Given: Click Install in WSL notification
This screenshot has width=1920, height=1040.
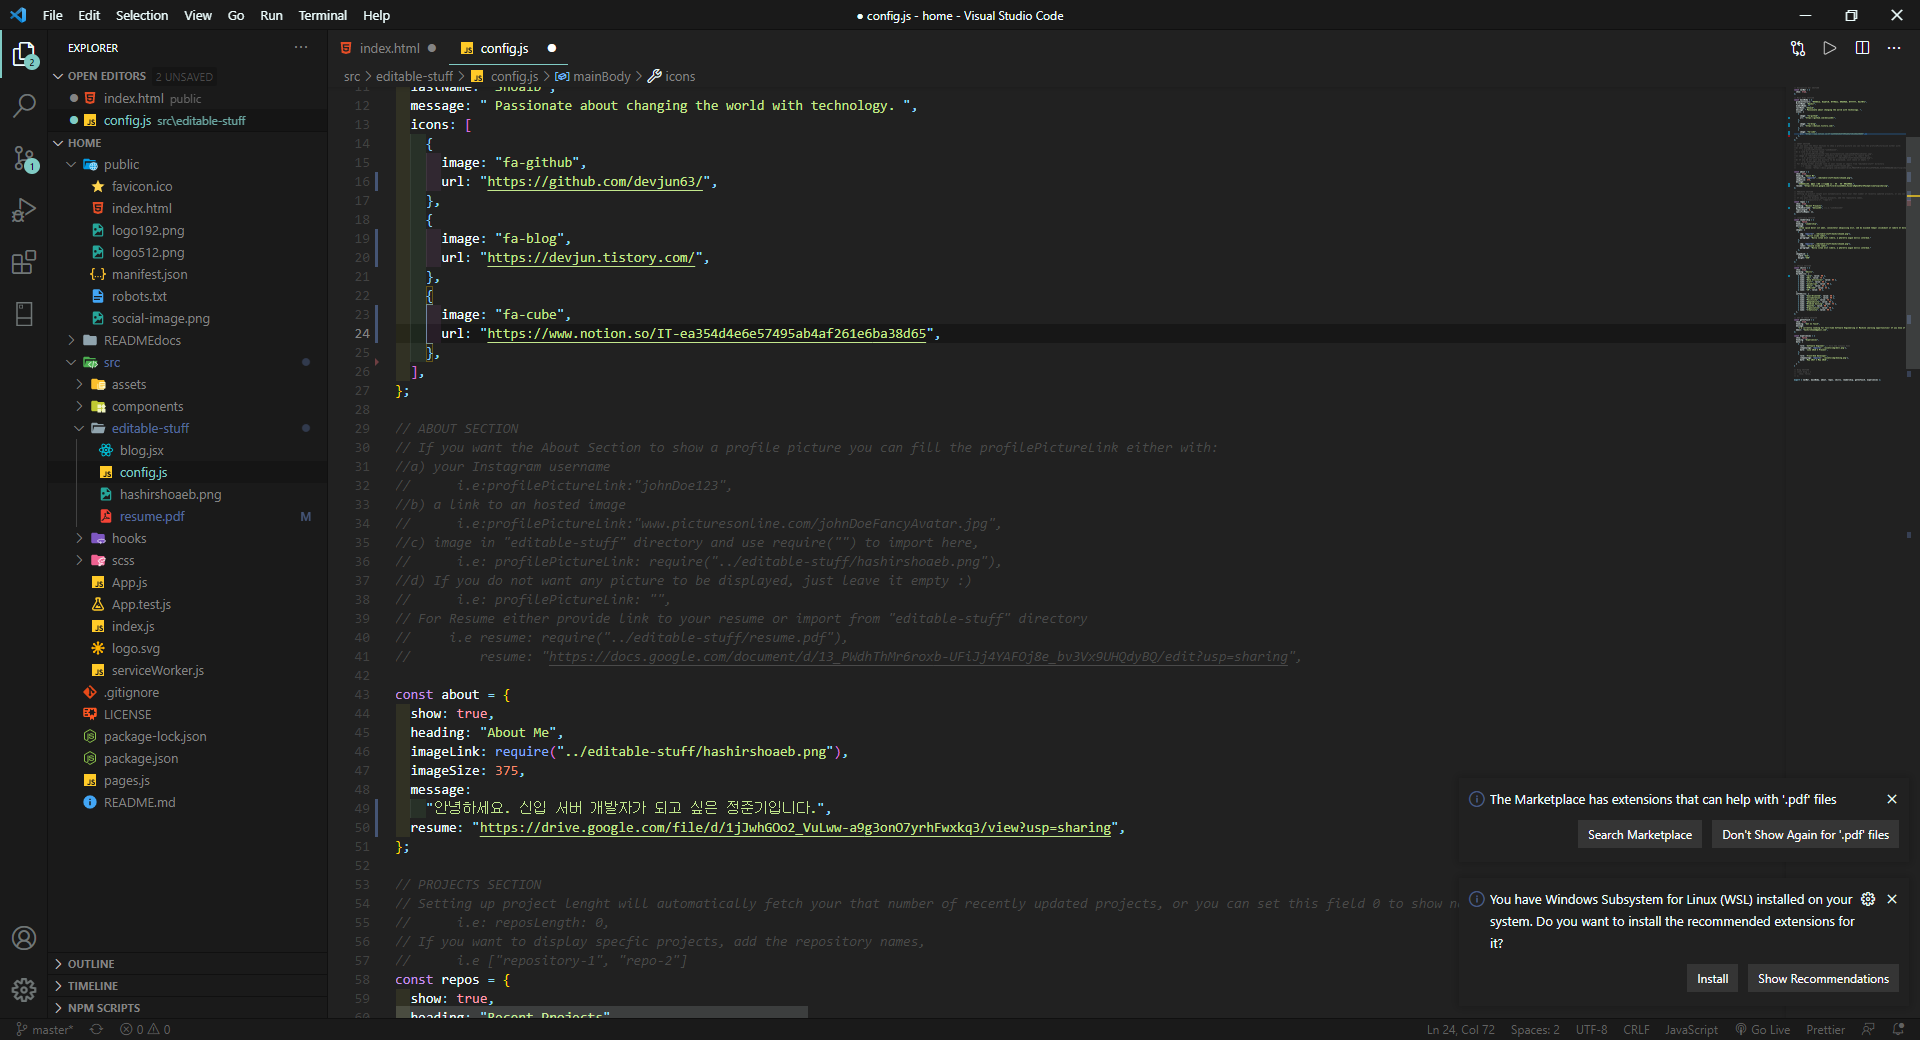Looking at the screenshot, I should (1712, 979).
